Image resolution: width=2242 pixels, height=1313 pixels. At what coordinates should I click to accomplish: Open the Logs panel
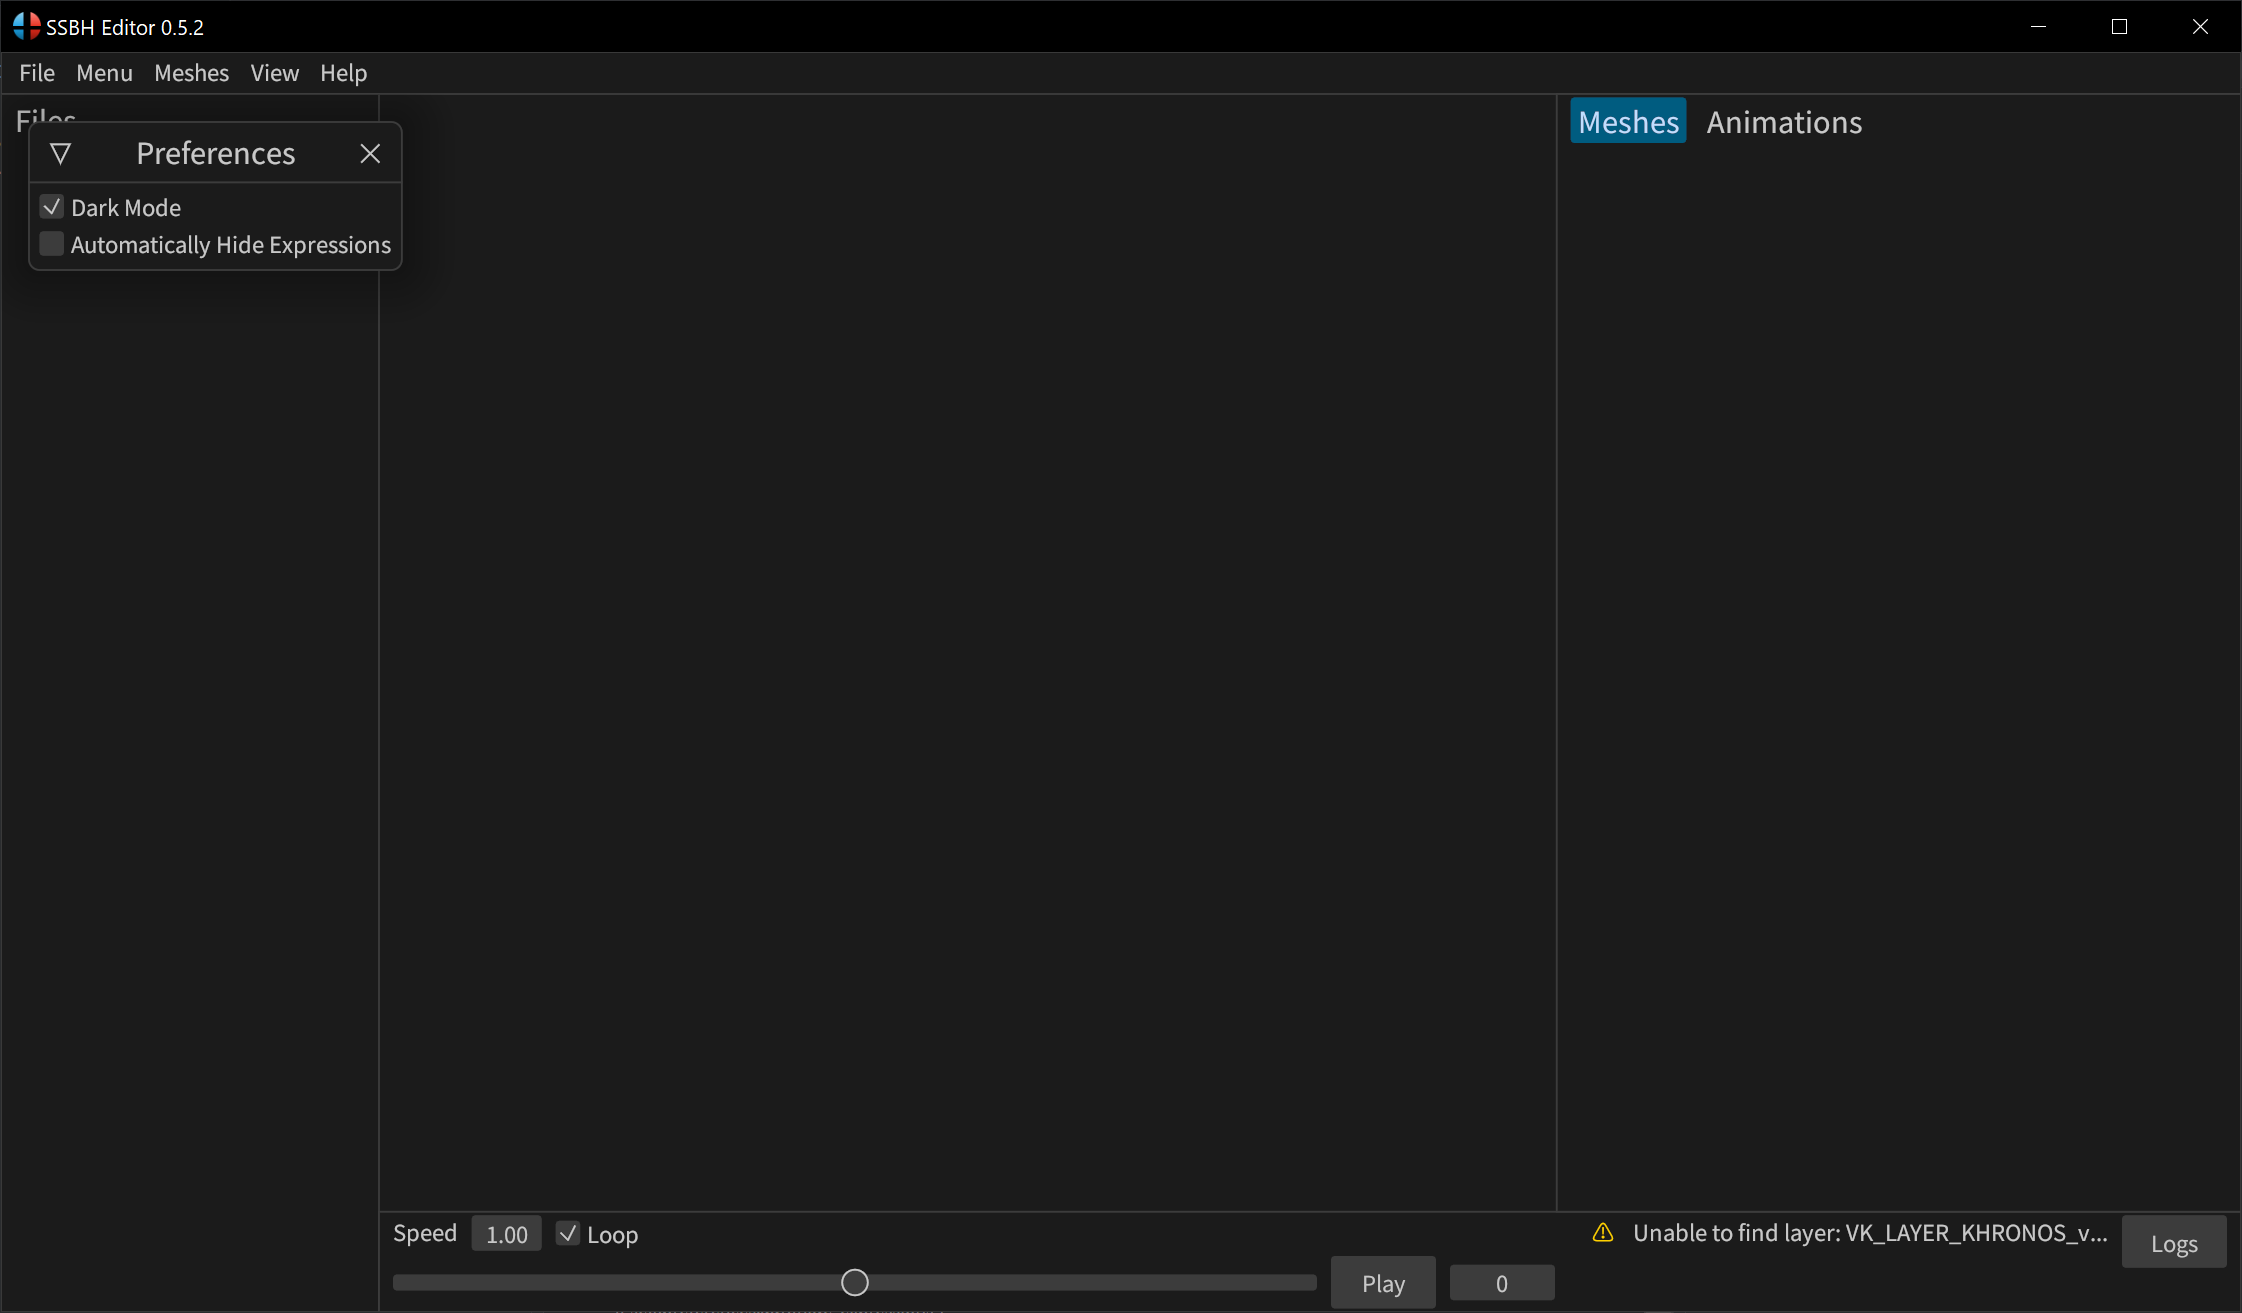pyautogui.click(x=2173, y=1241)
